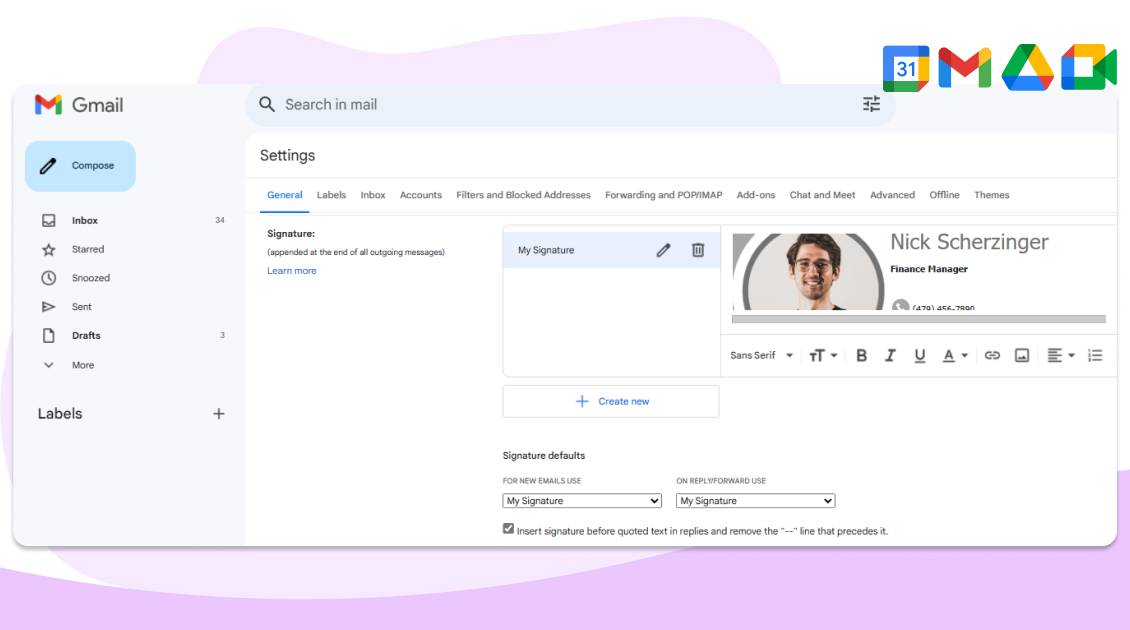Click the Signature defaults heading
Image resolution: width=1130 pixels, height=630 pixels.
point(544,456)
